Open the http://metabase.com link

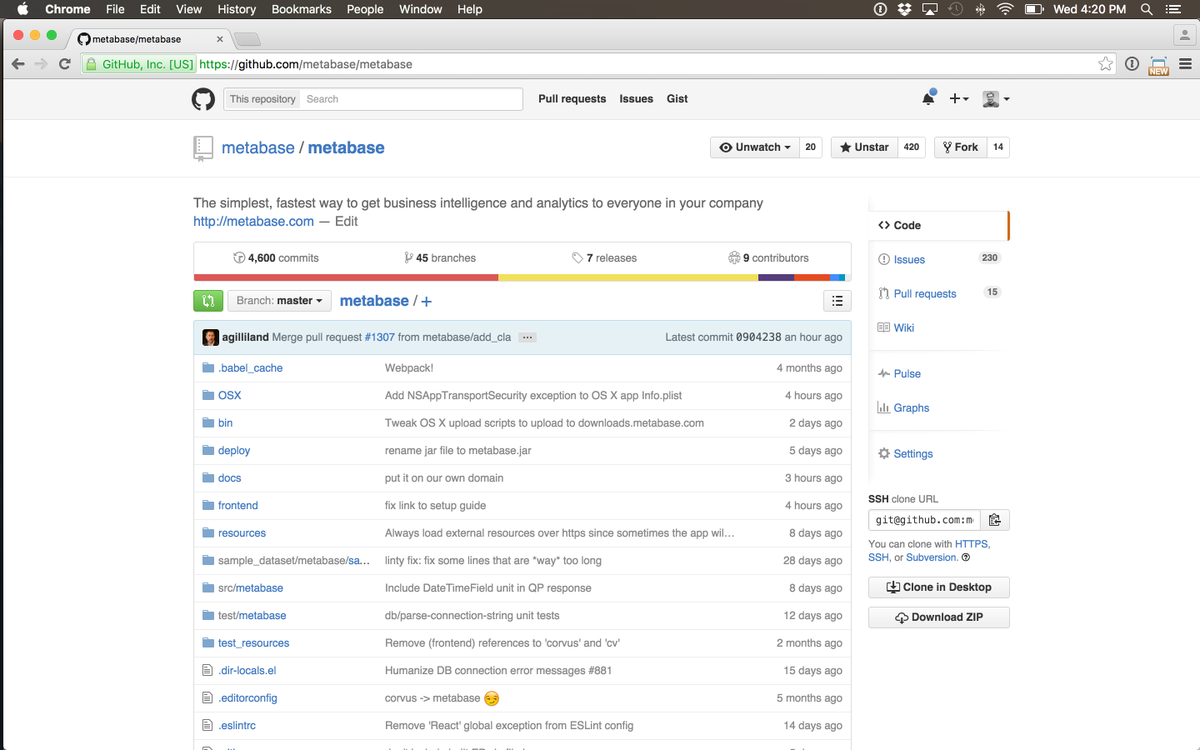pos(253,222)
